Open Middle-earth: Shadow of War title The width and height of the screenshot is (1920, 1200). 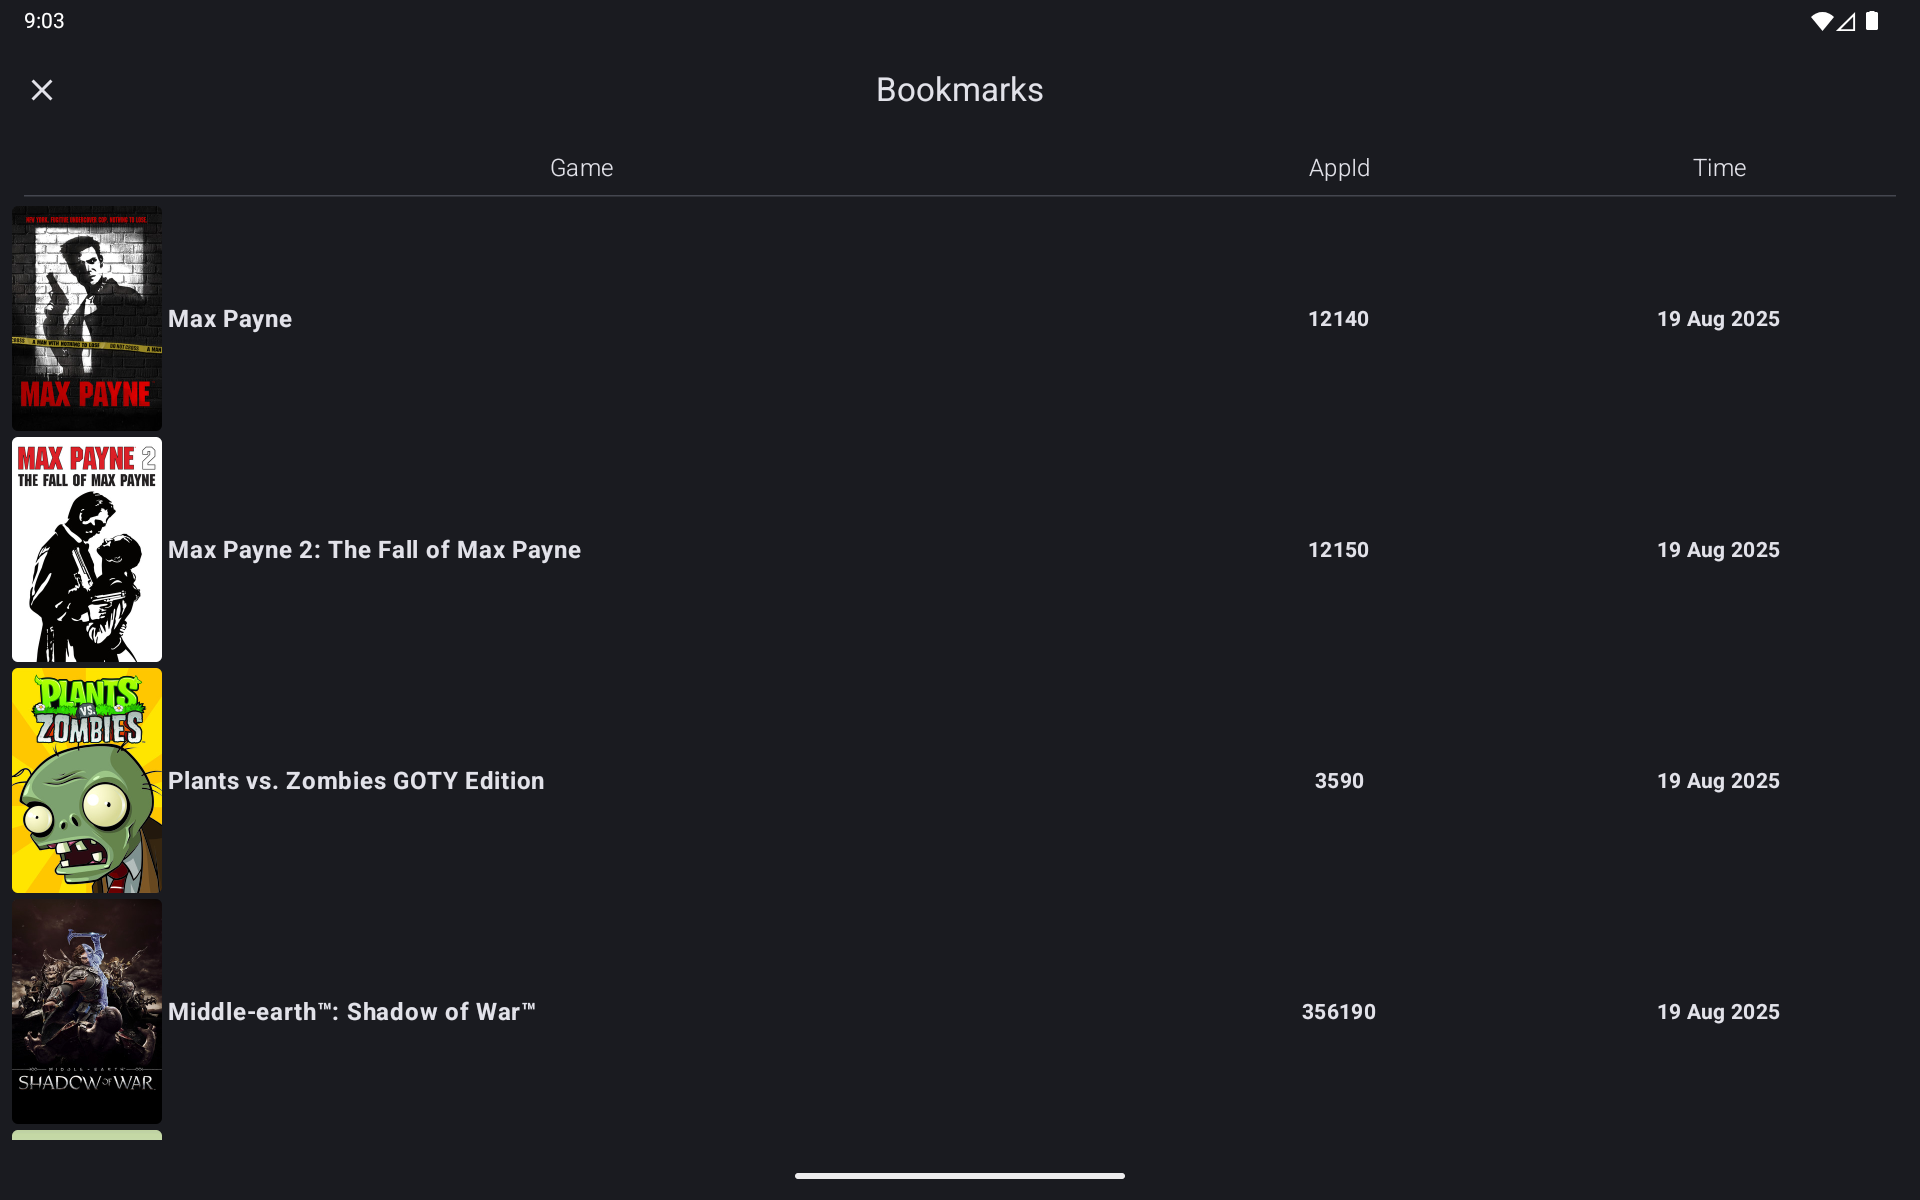click(x=352, y=1012)
